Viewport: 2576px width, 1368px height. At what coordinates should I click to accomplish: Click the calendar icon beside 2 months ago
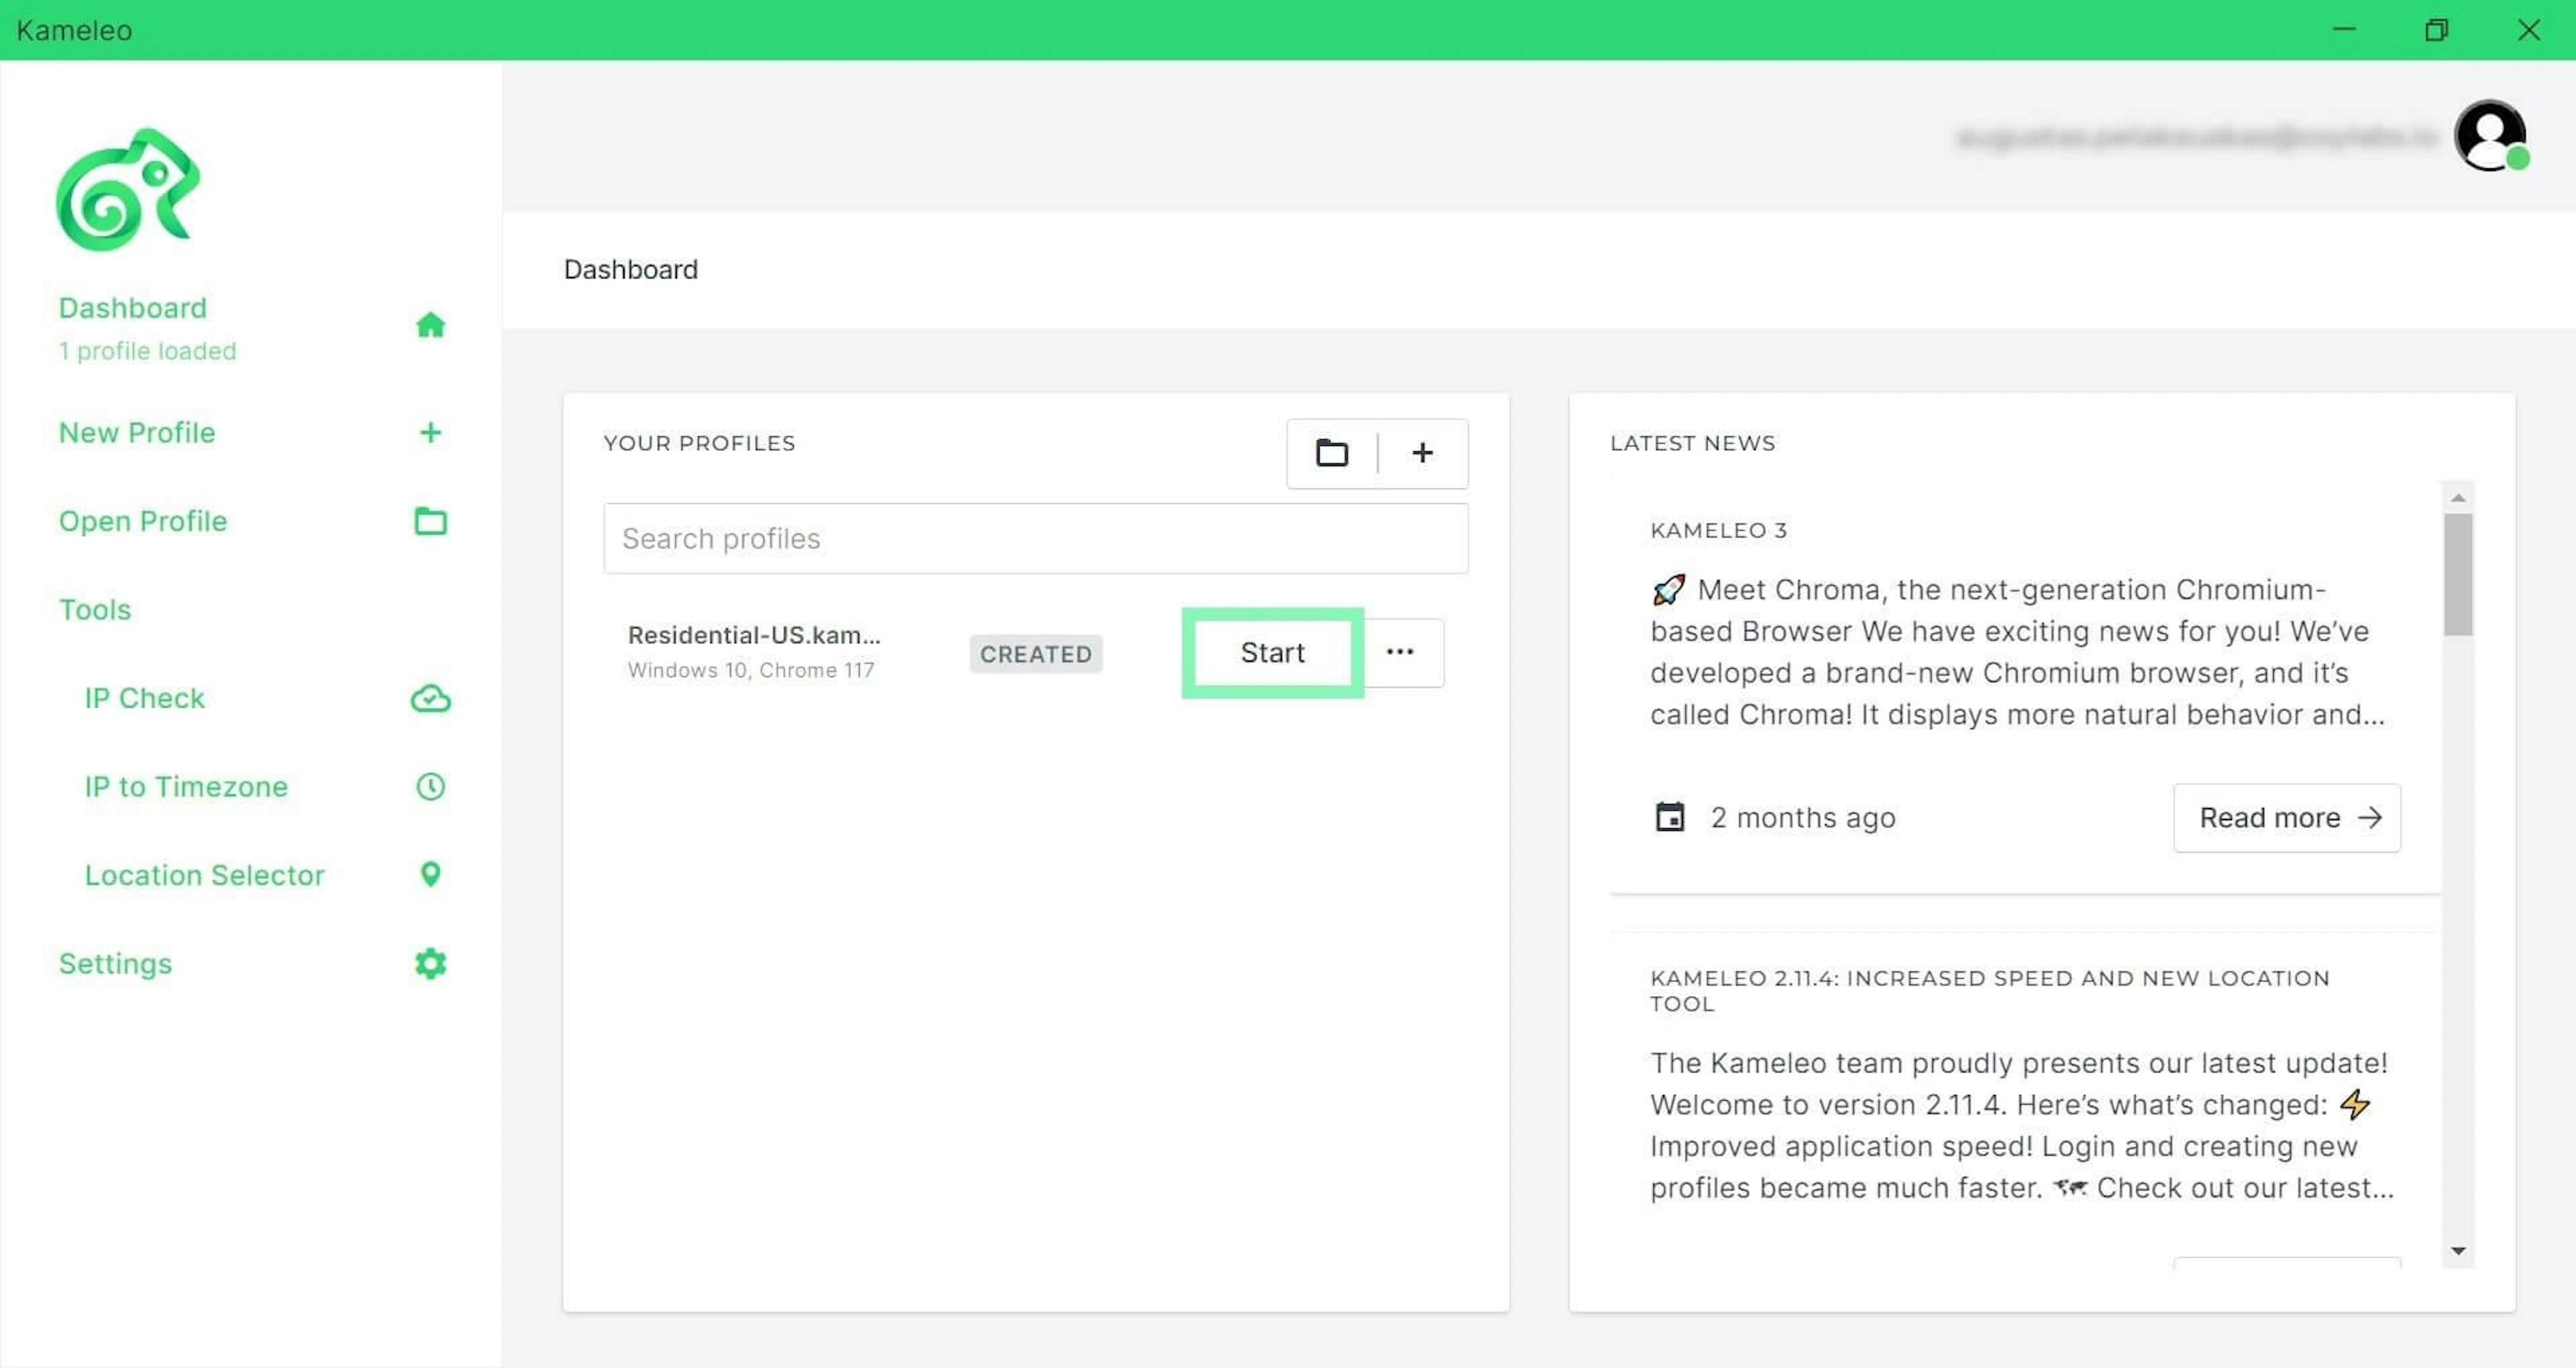pyautogui.click(x=1669, y=817)
